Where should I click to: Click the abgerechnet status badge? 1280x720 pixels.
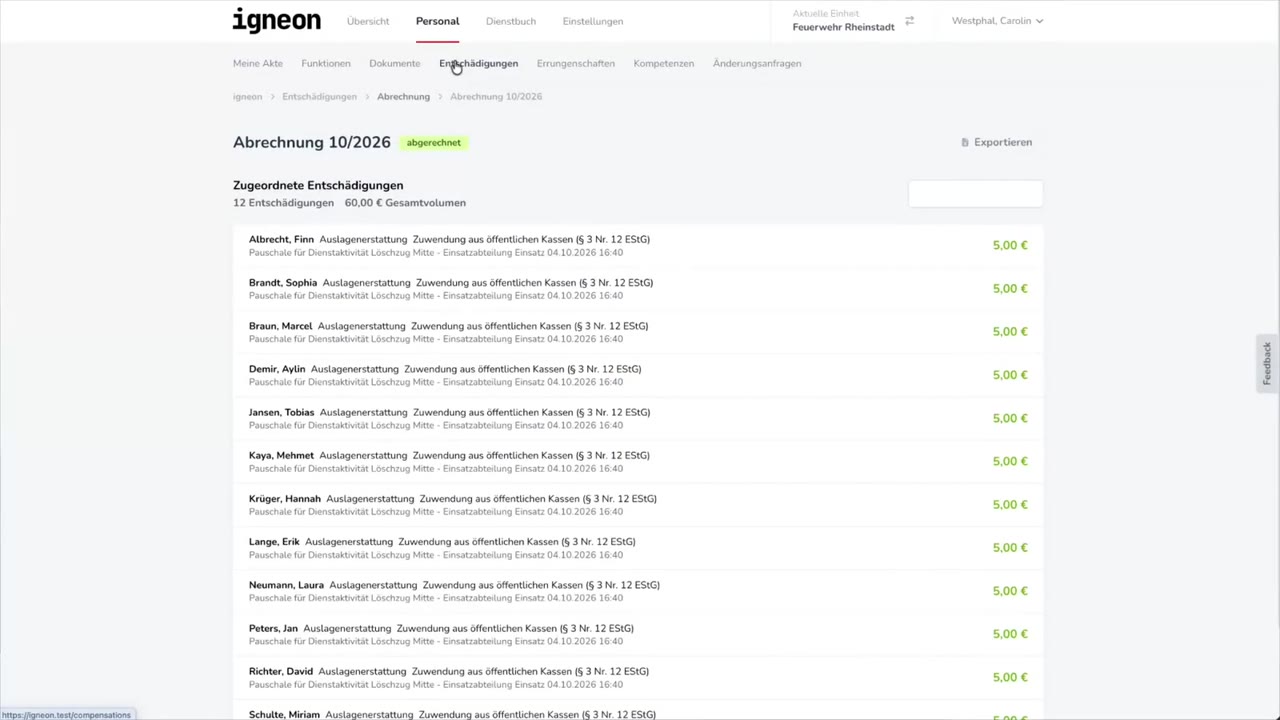pos(434,142)
